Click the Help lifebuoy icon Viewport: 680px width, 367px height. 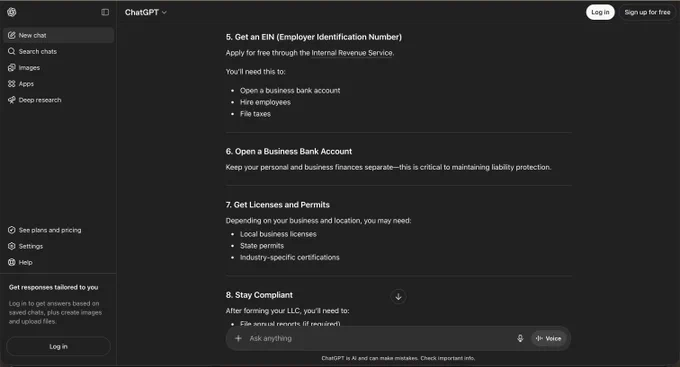(12, 262)
